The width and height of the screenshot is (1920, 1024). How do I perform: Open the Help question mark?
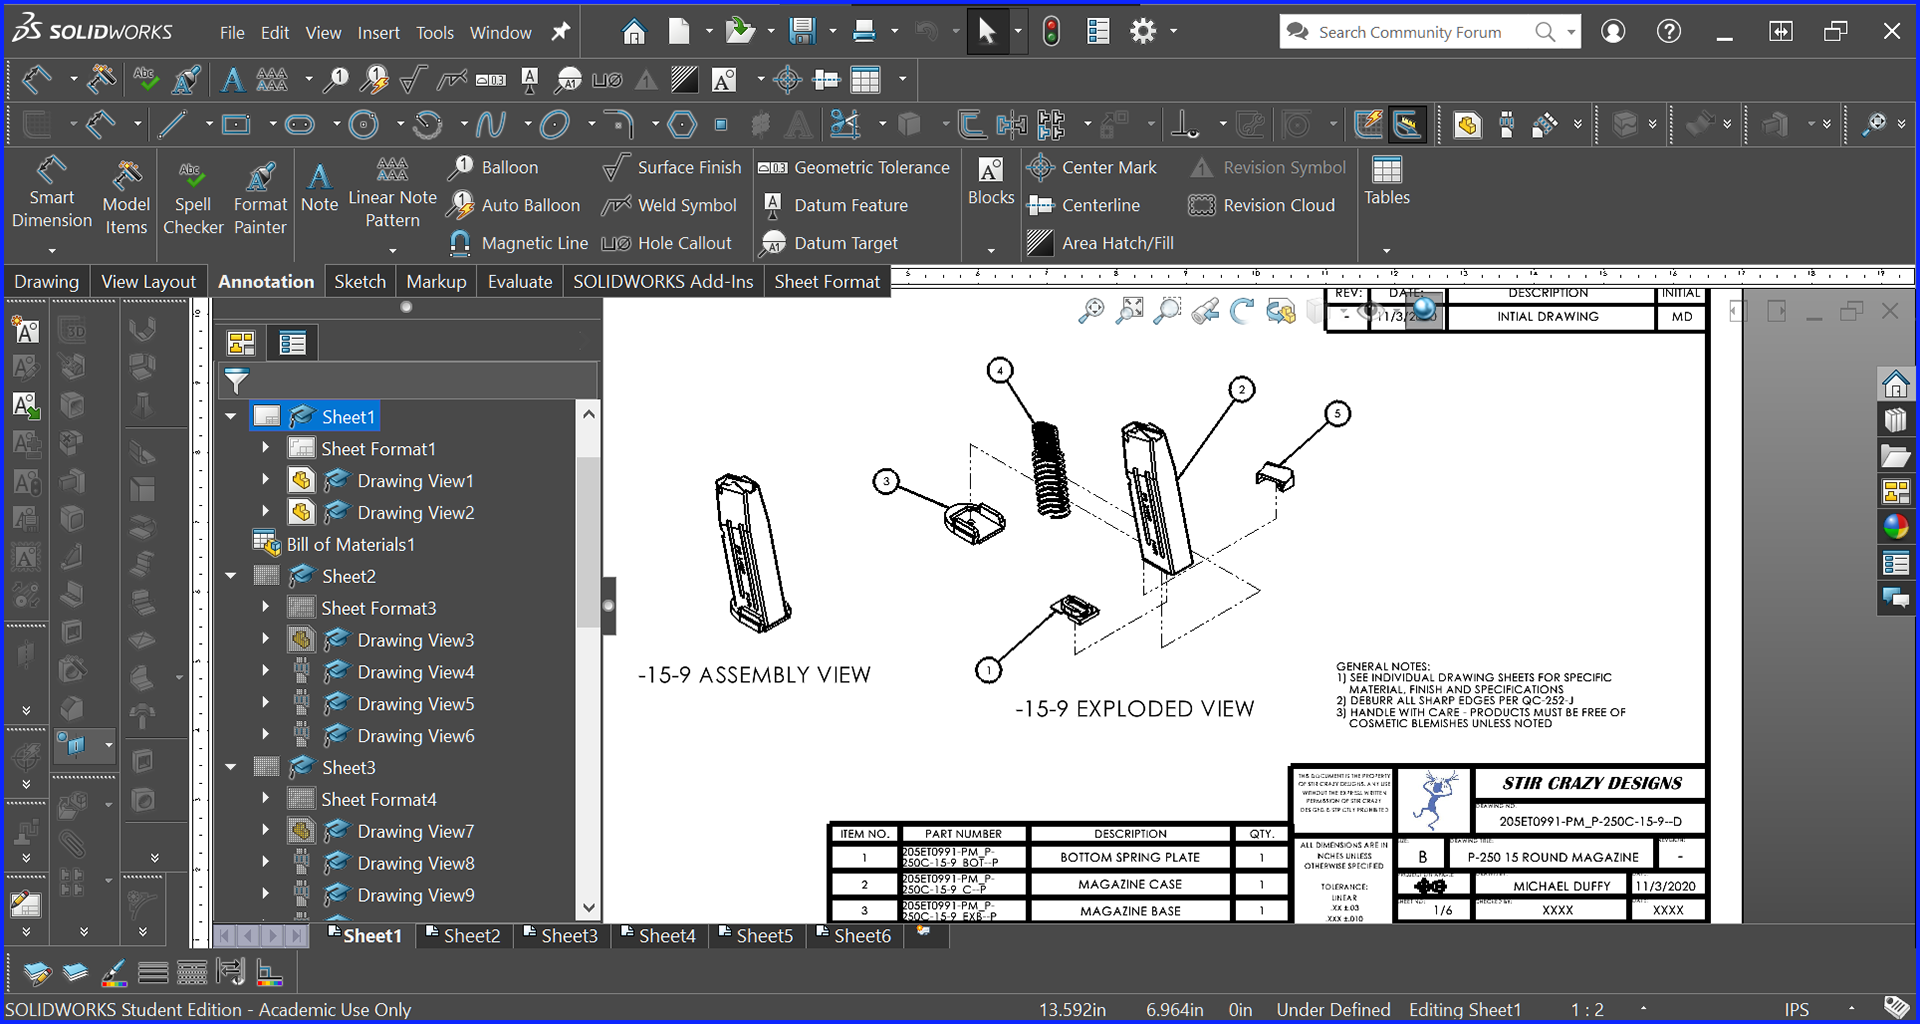(1668, 31)
